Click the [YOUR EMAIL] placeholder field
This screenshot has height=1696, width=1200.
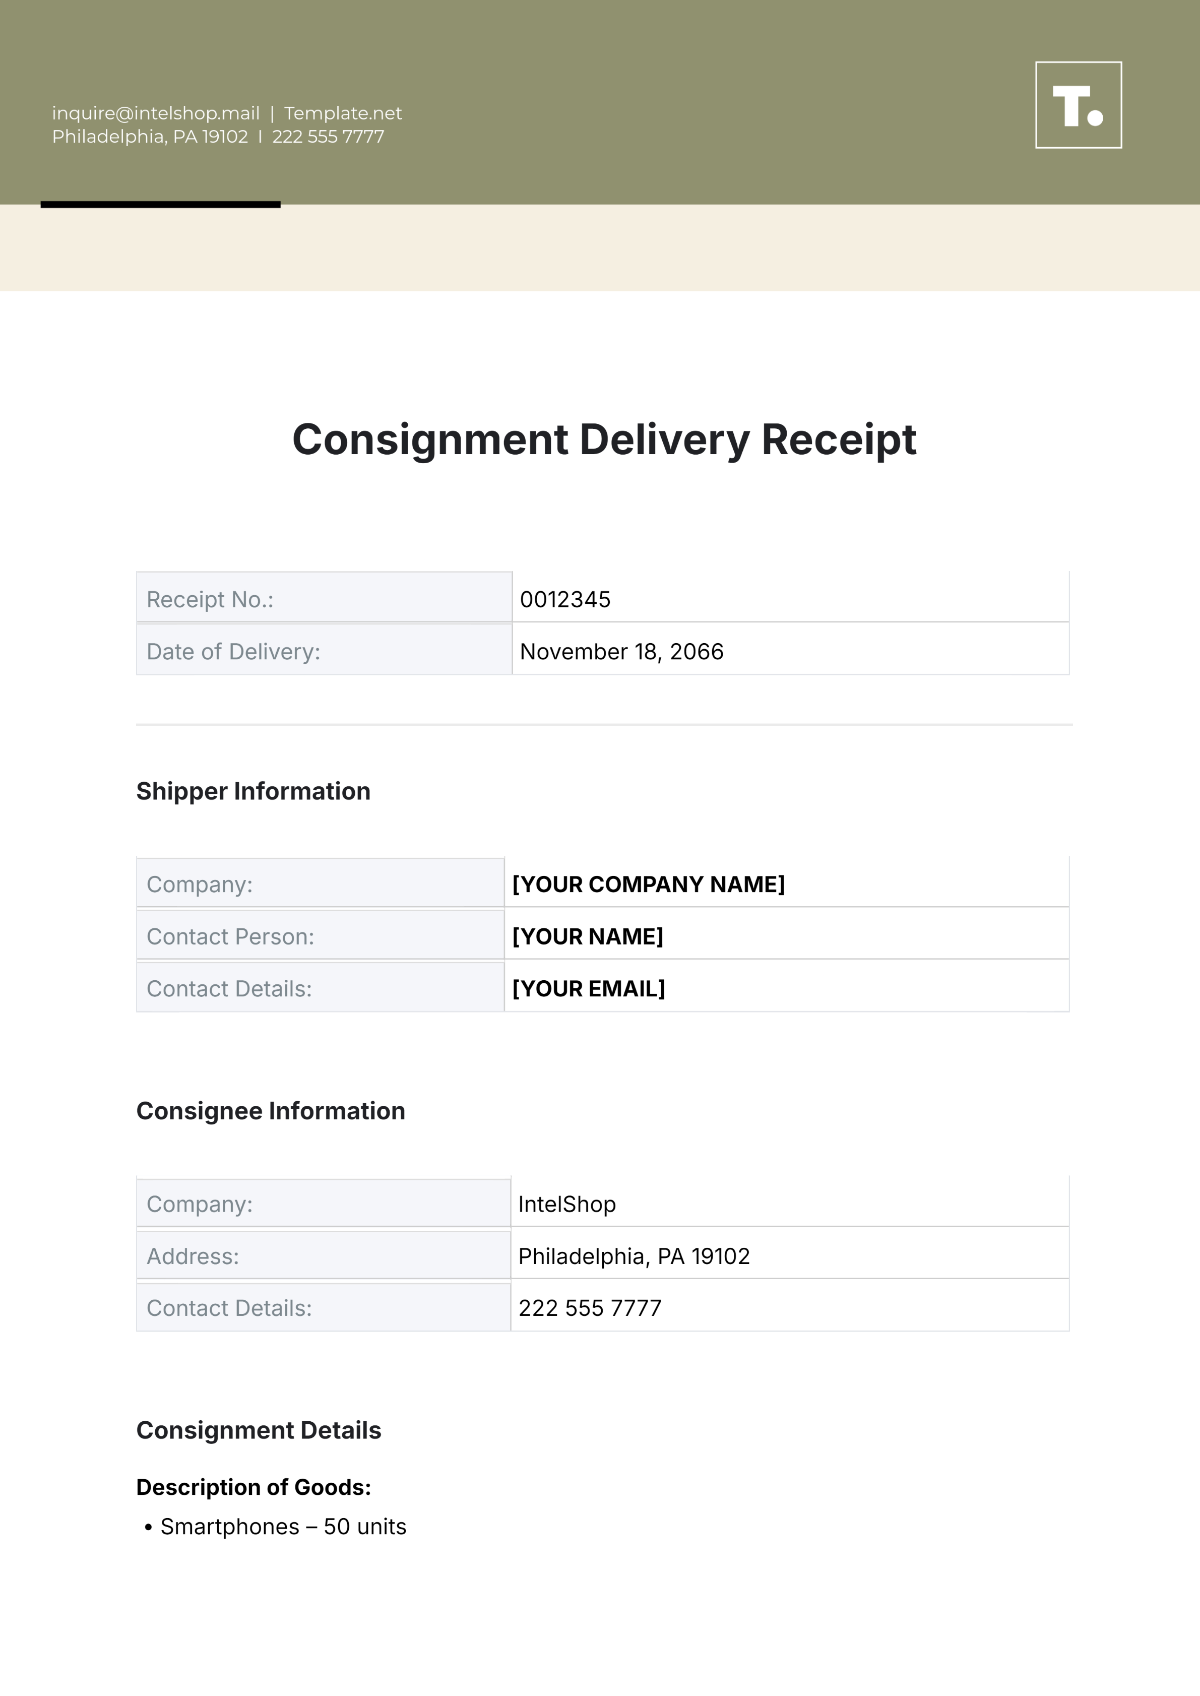click(x=589, y=988)
